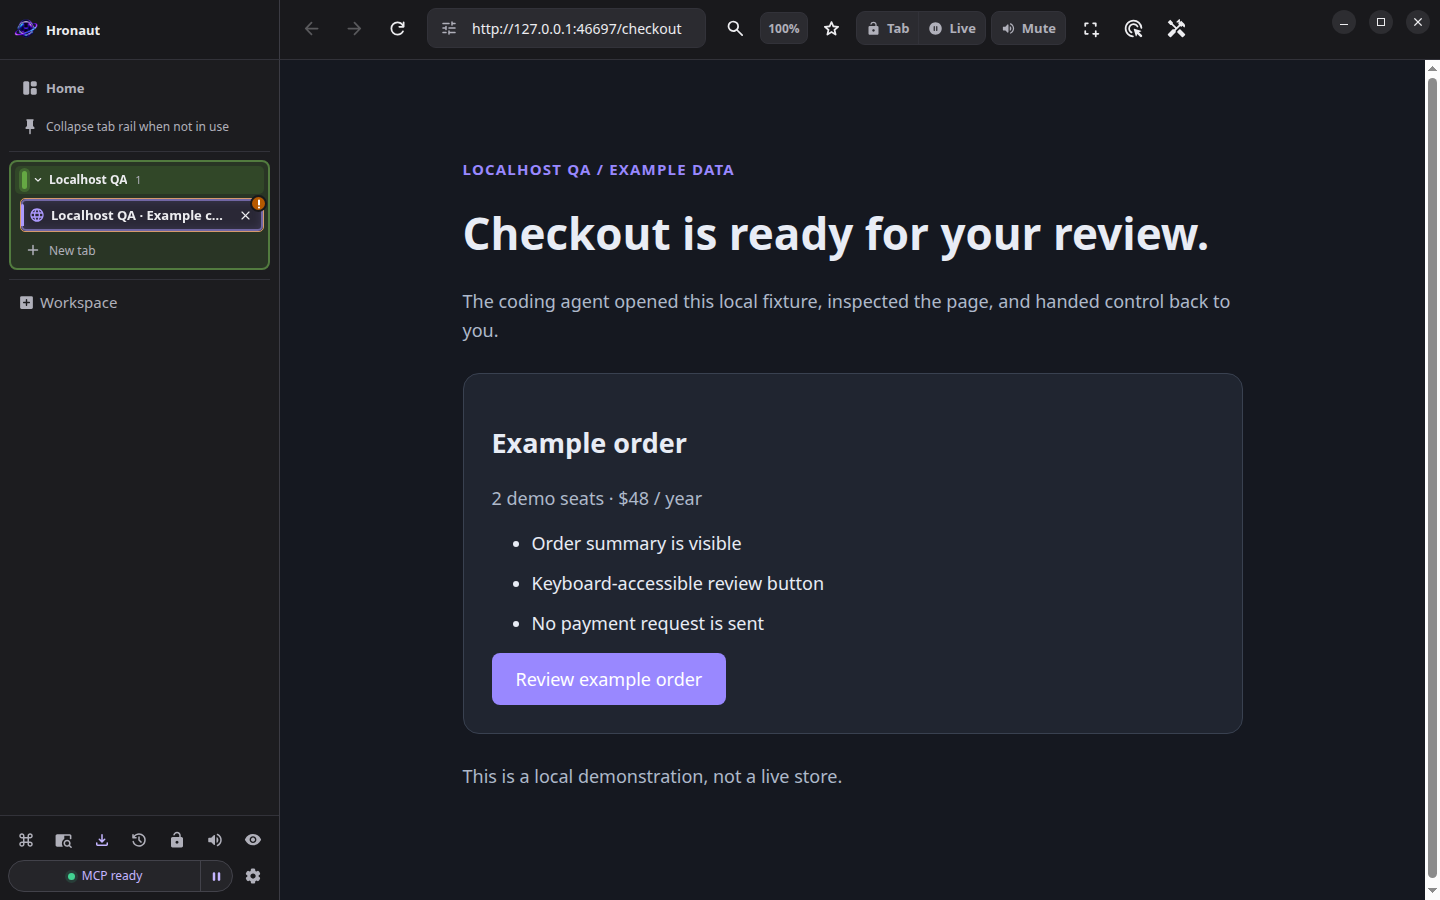The width and height of the screenshot is (1440, 900).
Task: Mute the tab audio
Action: point(1028,28)
